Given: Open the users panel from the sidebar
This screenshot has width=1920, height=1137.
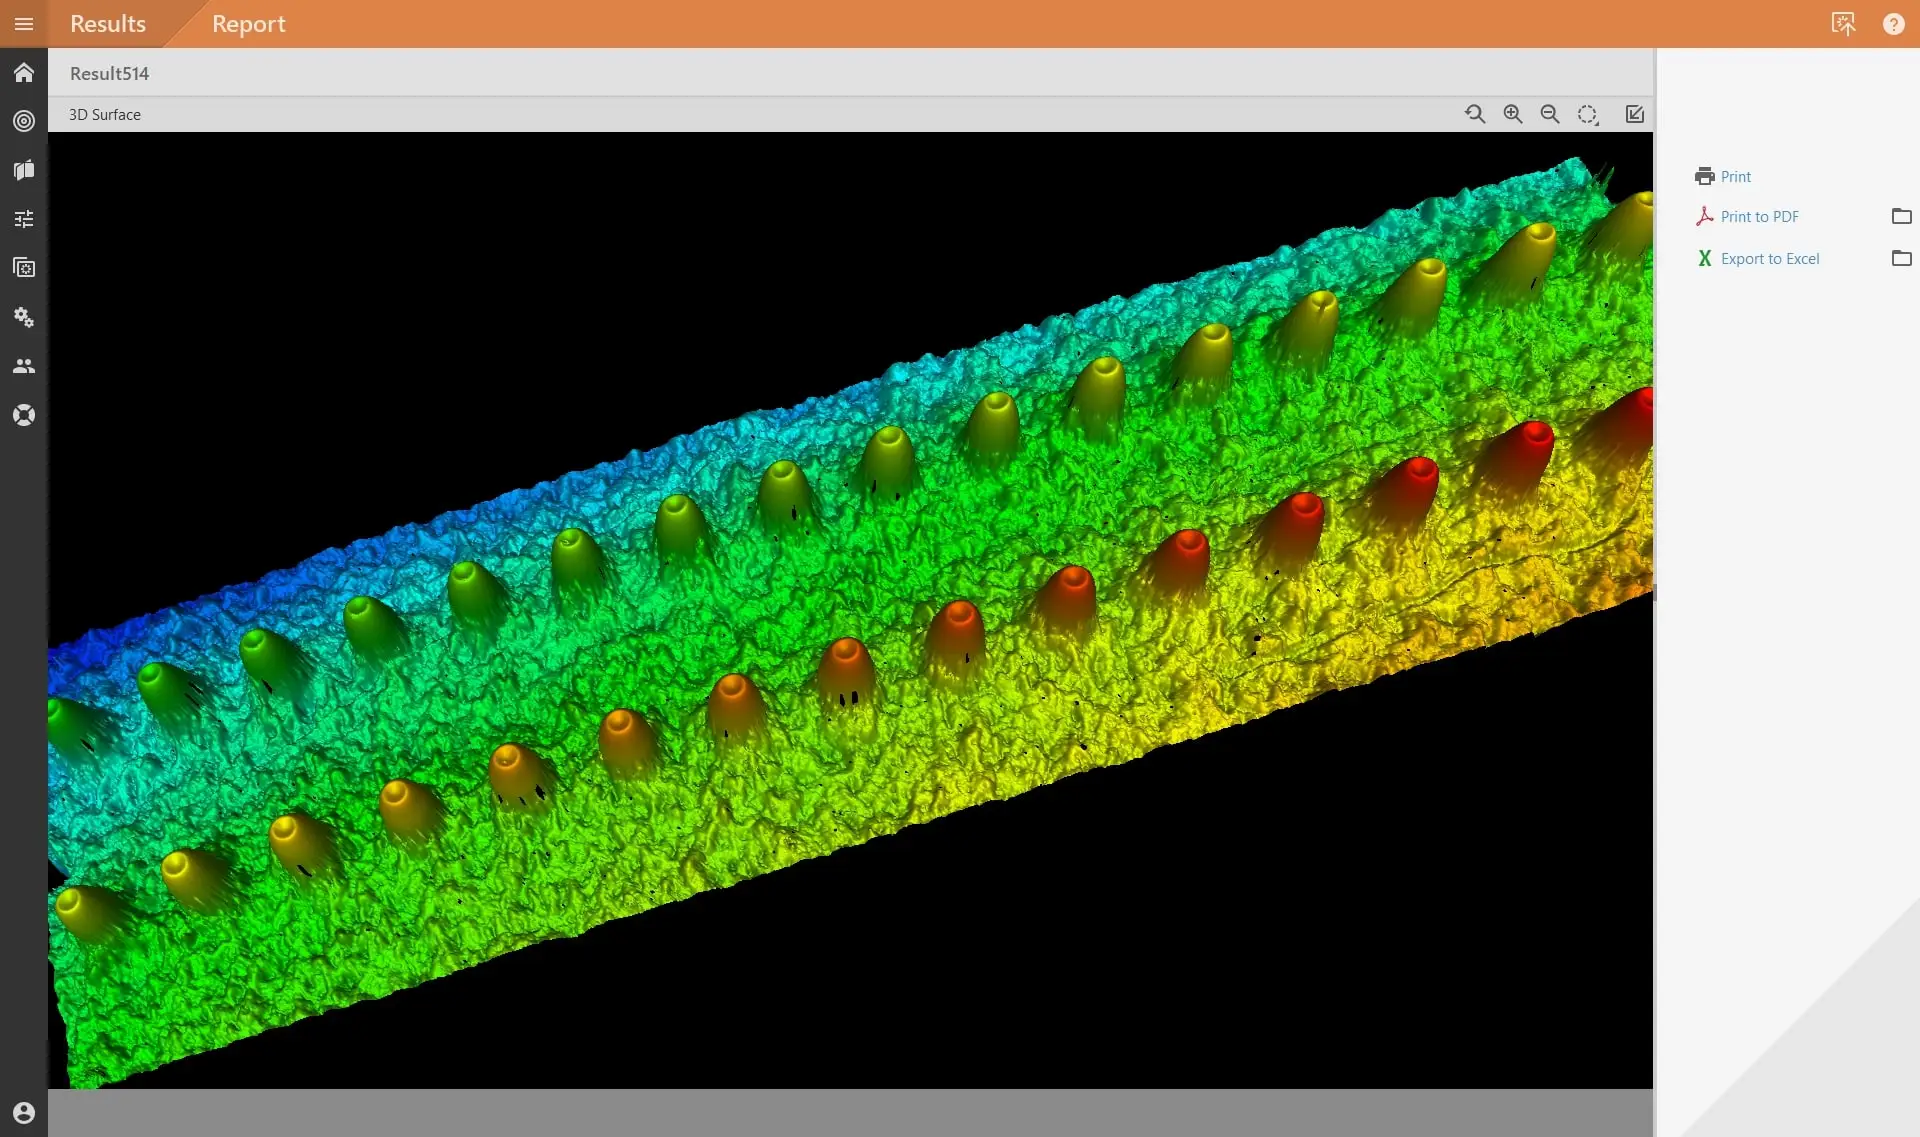Looking at the screenshot, I should [24, 366].
